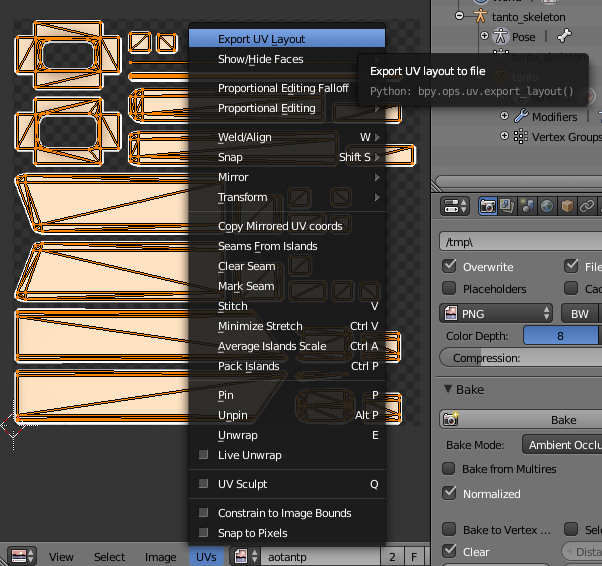602x566 pixels.
Task: Select the Constraints properties chain tab
Action: pyautogui.click(x=587, y=206)
